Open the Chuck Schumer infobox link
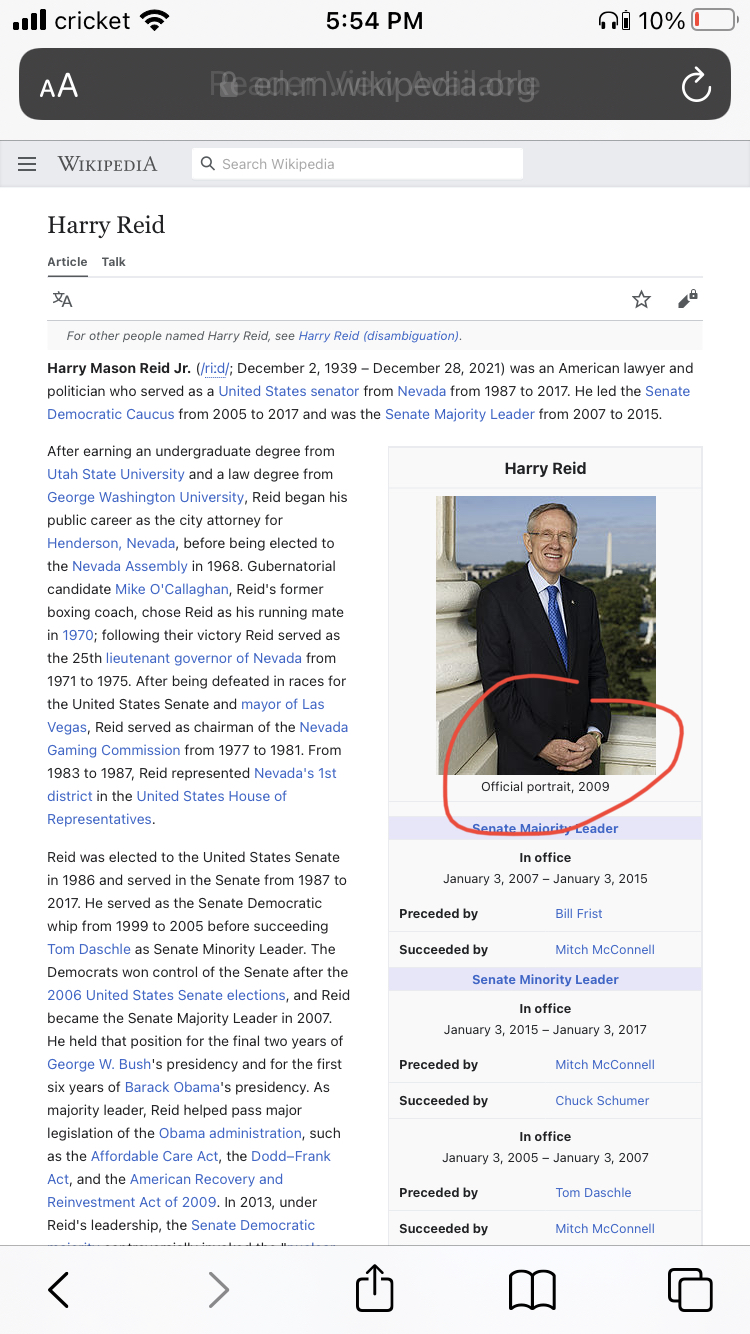The height and width of the screenshot is (1334, 750). (x=603, y=1101)
